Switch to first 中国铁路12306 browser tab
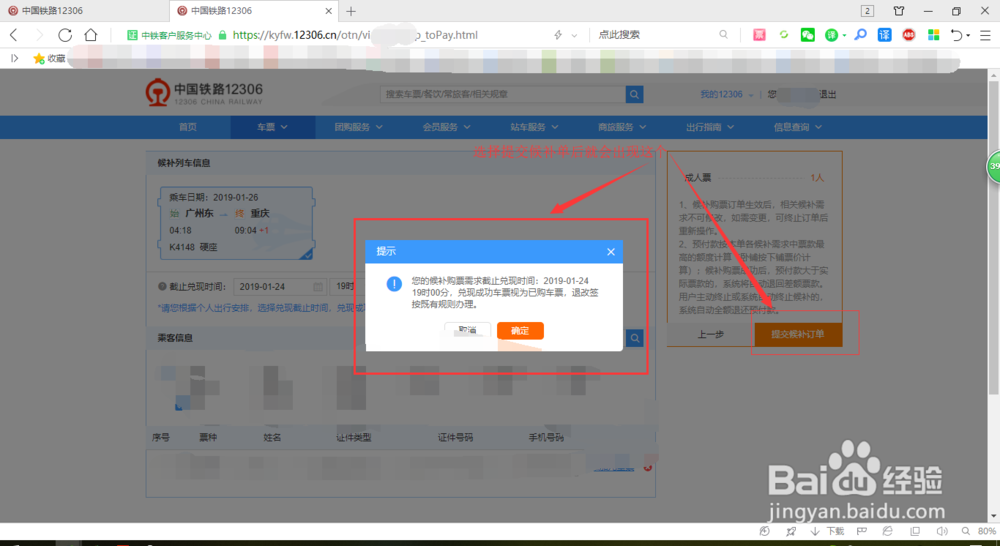This screenshot has width=1000, height=546. coord(84,11)
